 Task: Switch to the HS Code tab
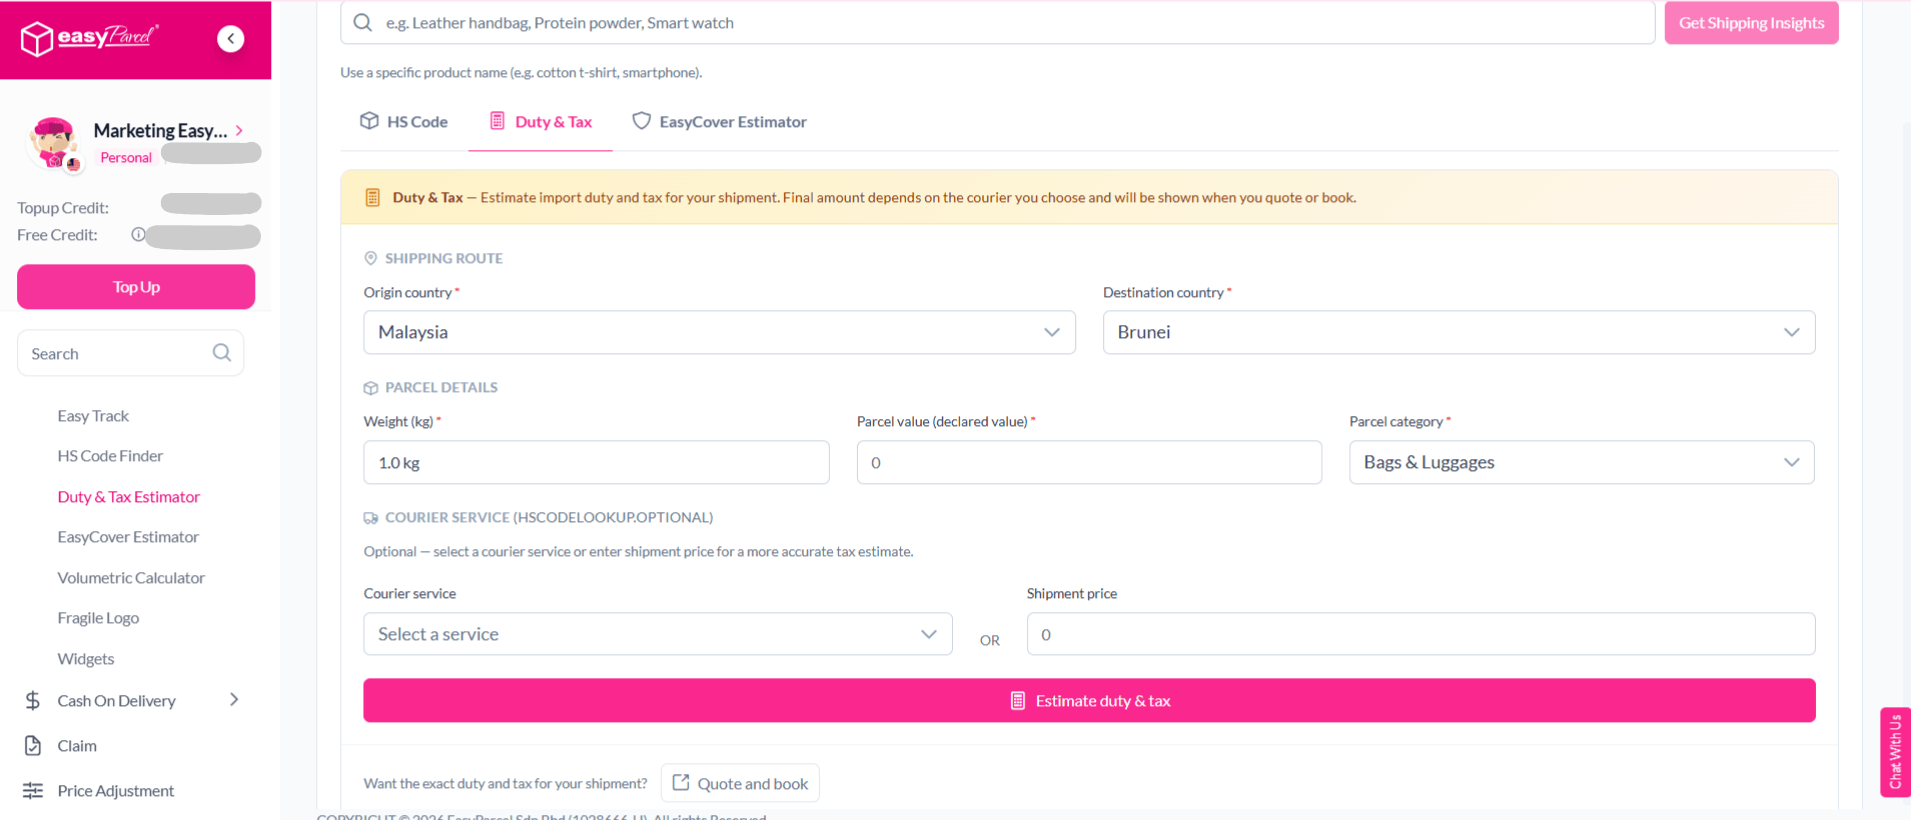[404, 122]
